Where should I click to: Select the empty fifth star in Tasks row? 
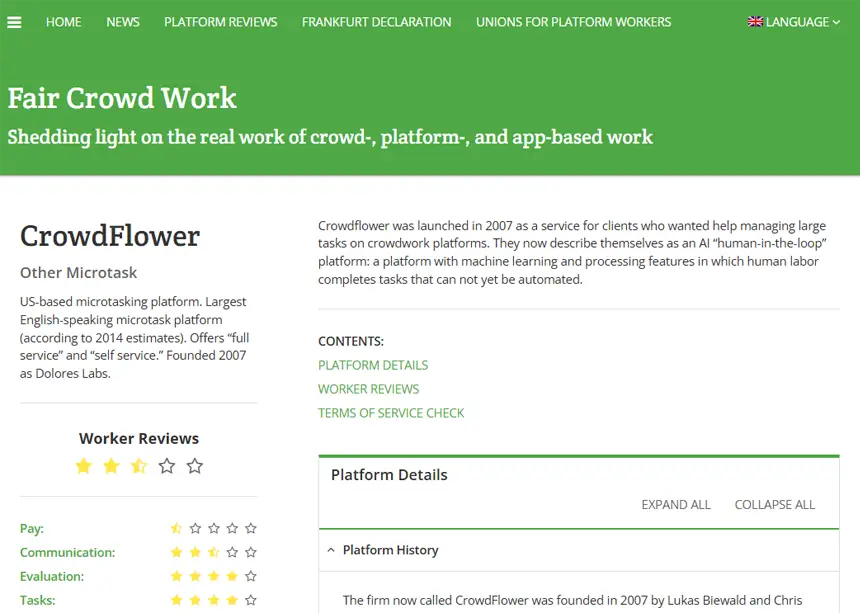click(251, 600)
